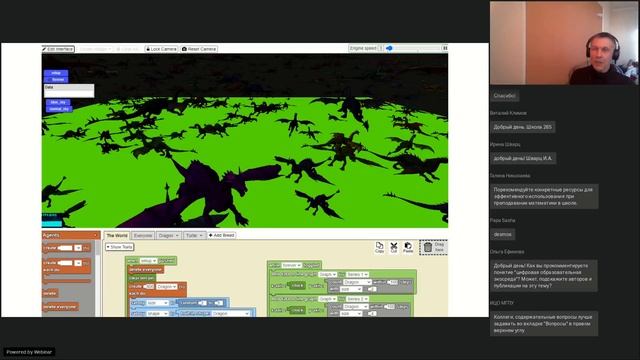The image size is (640, 360).
Task: Pause the engine with the pause icon
Action: (445, 48)
